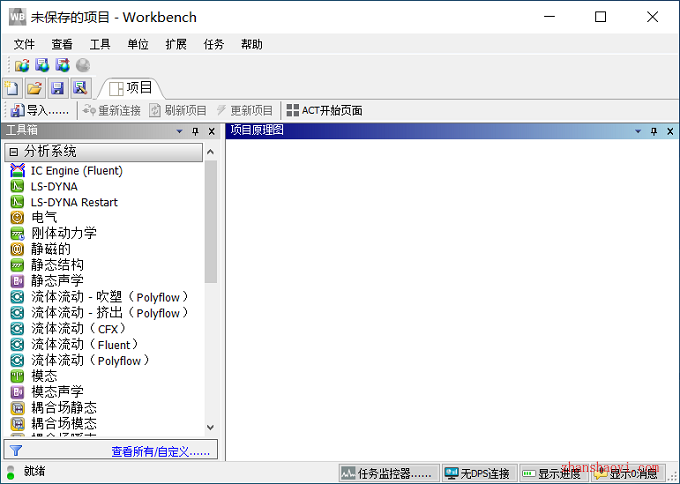
Task: Click 显示0消息 status button
Action: 627,474
